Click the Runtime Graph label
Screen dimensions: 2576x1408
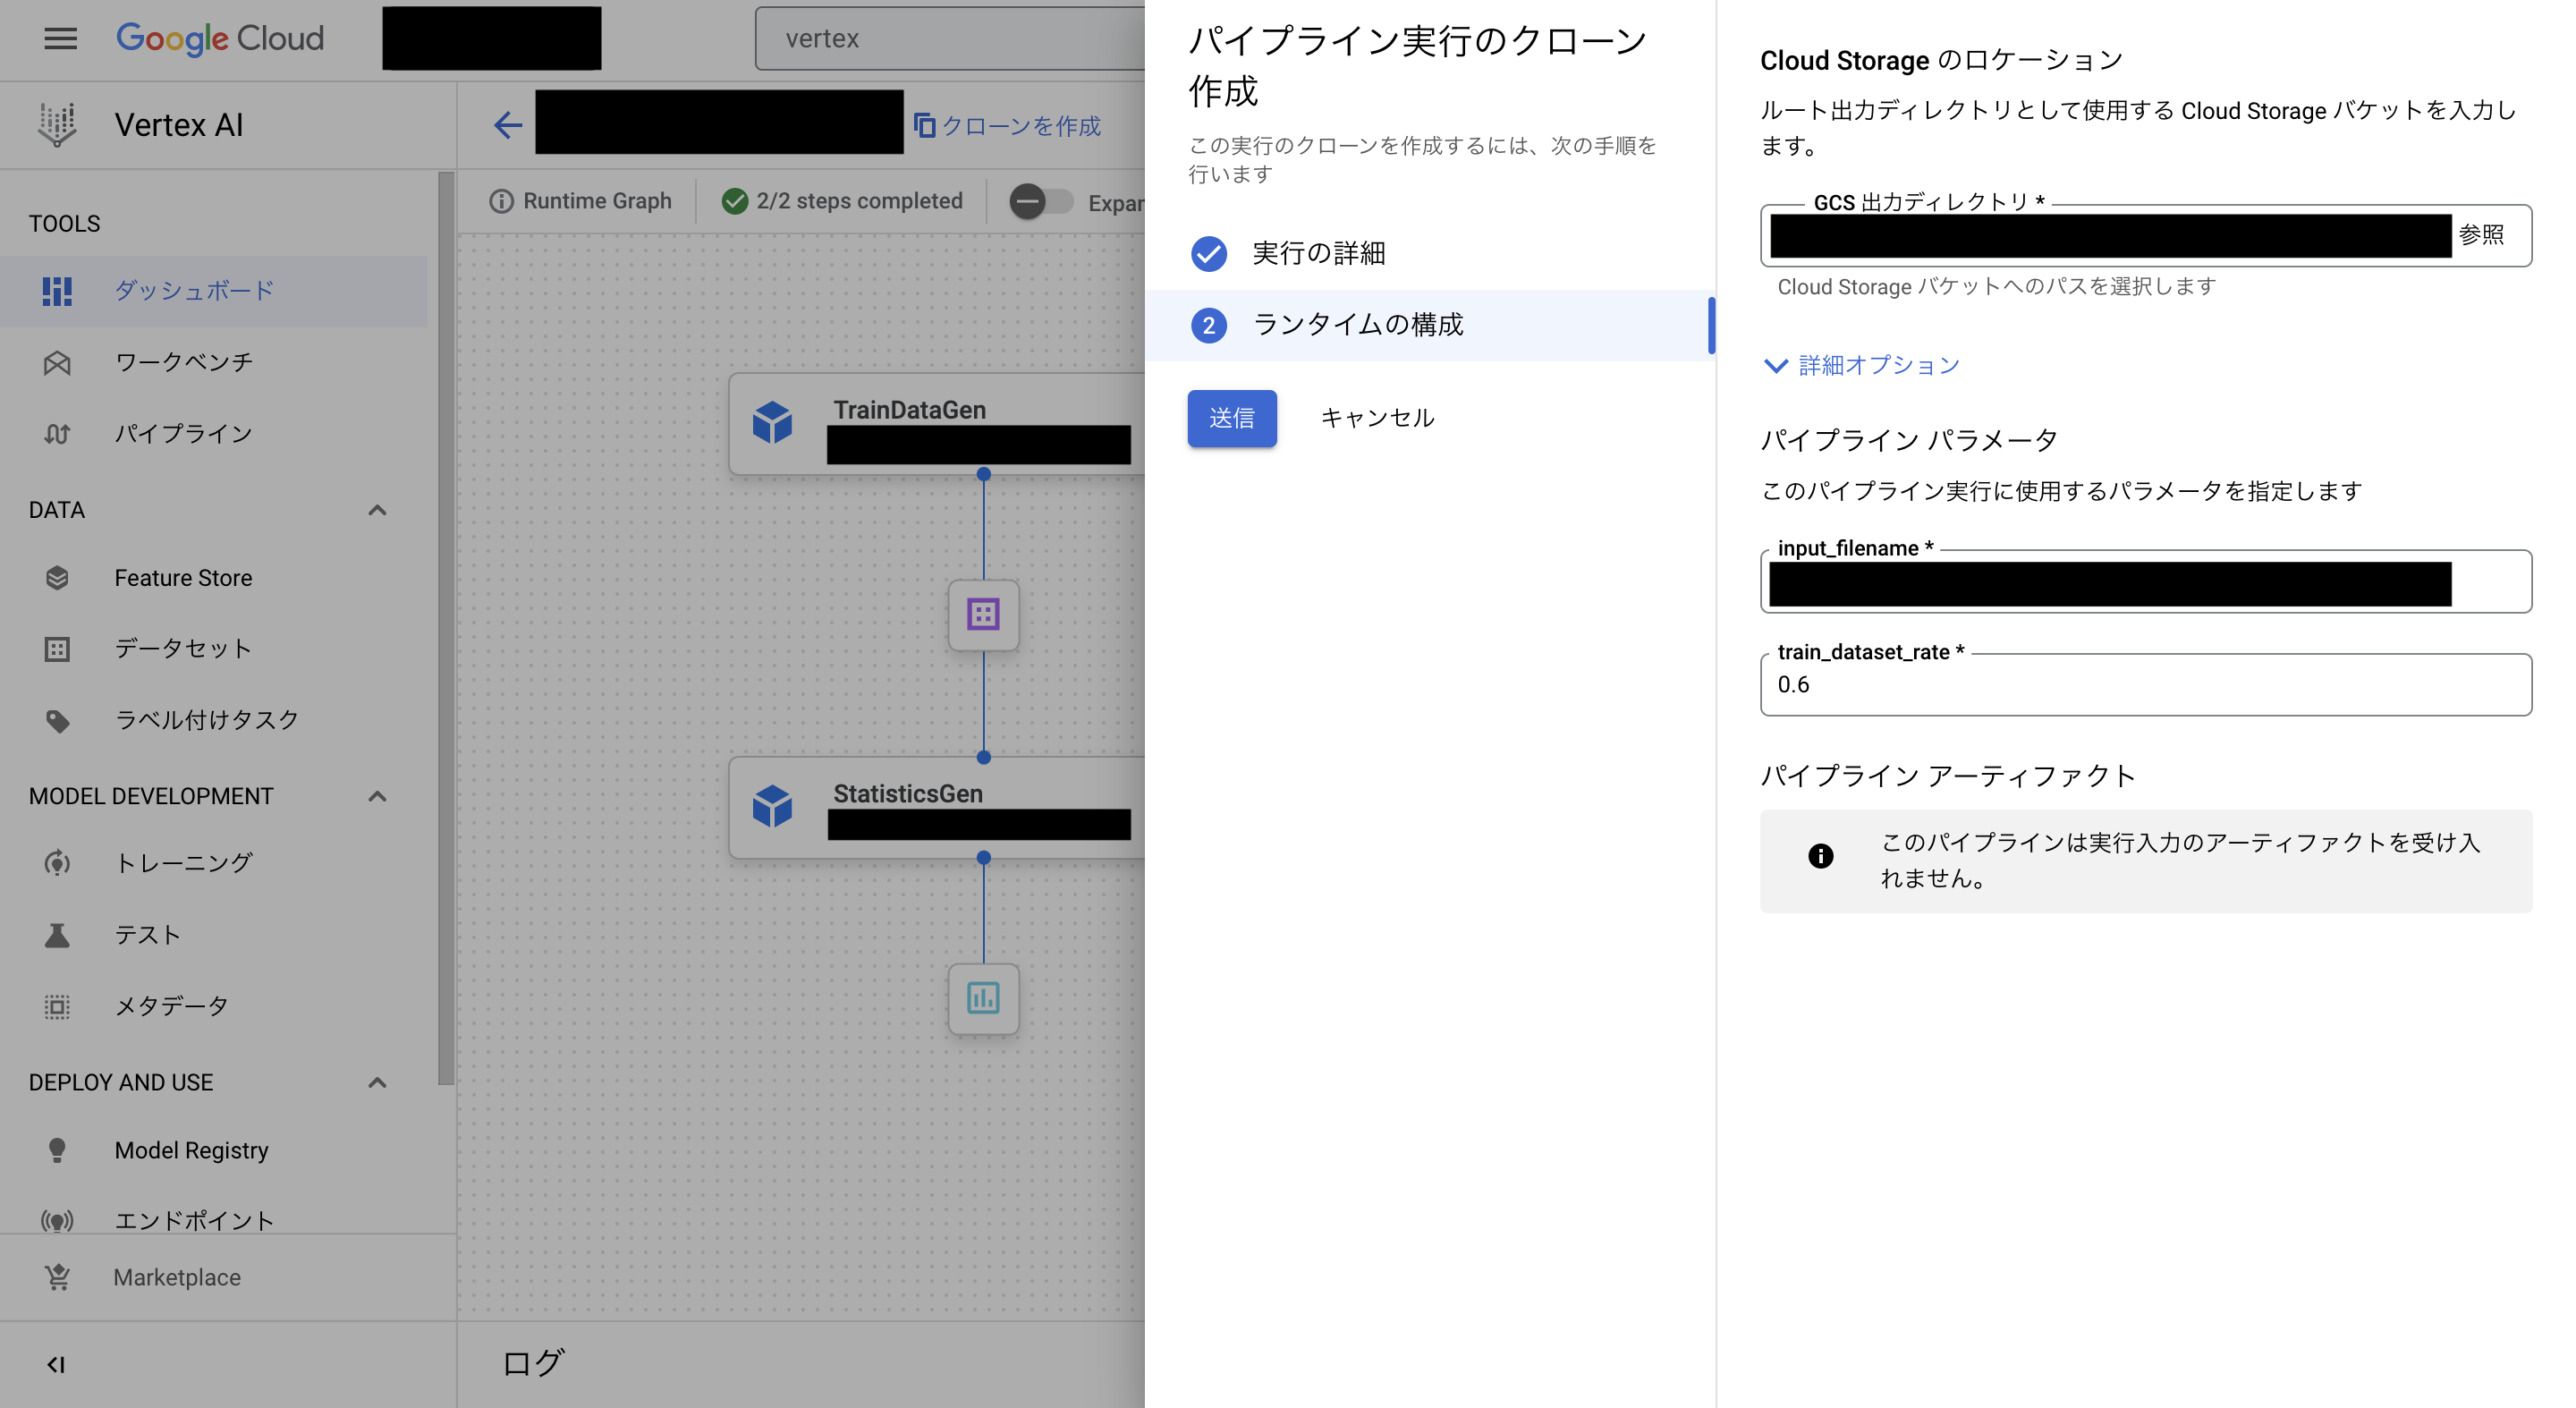(597, 201)
